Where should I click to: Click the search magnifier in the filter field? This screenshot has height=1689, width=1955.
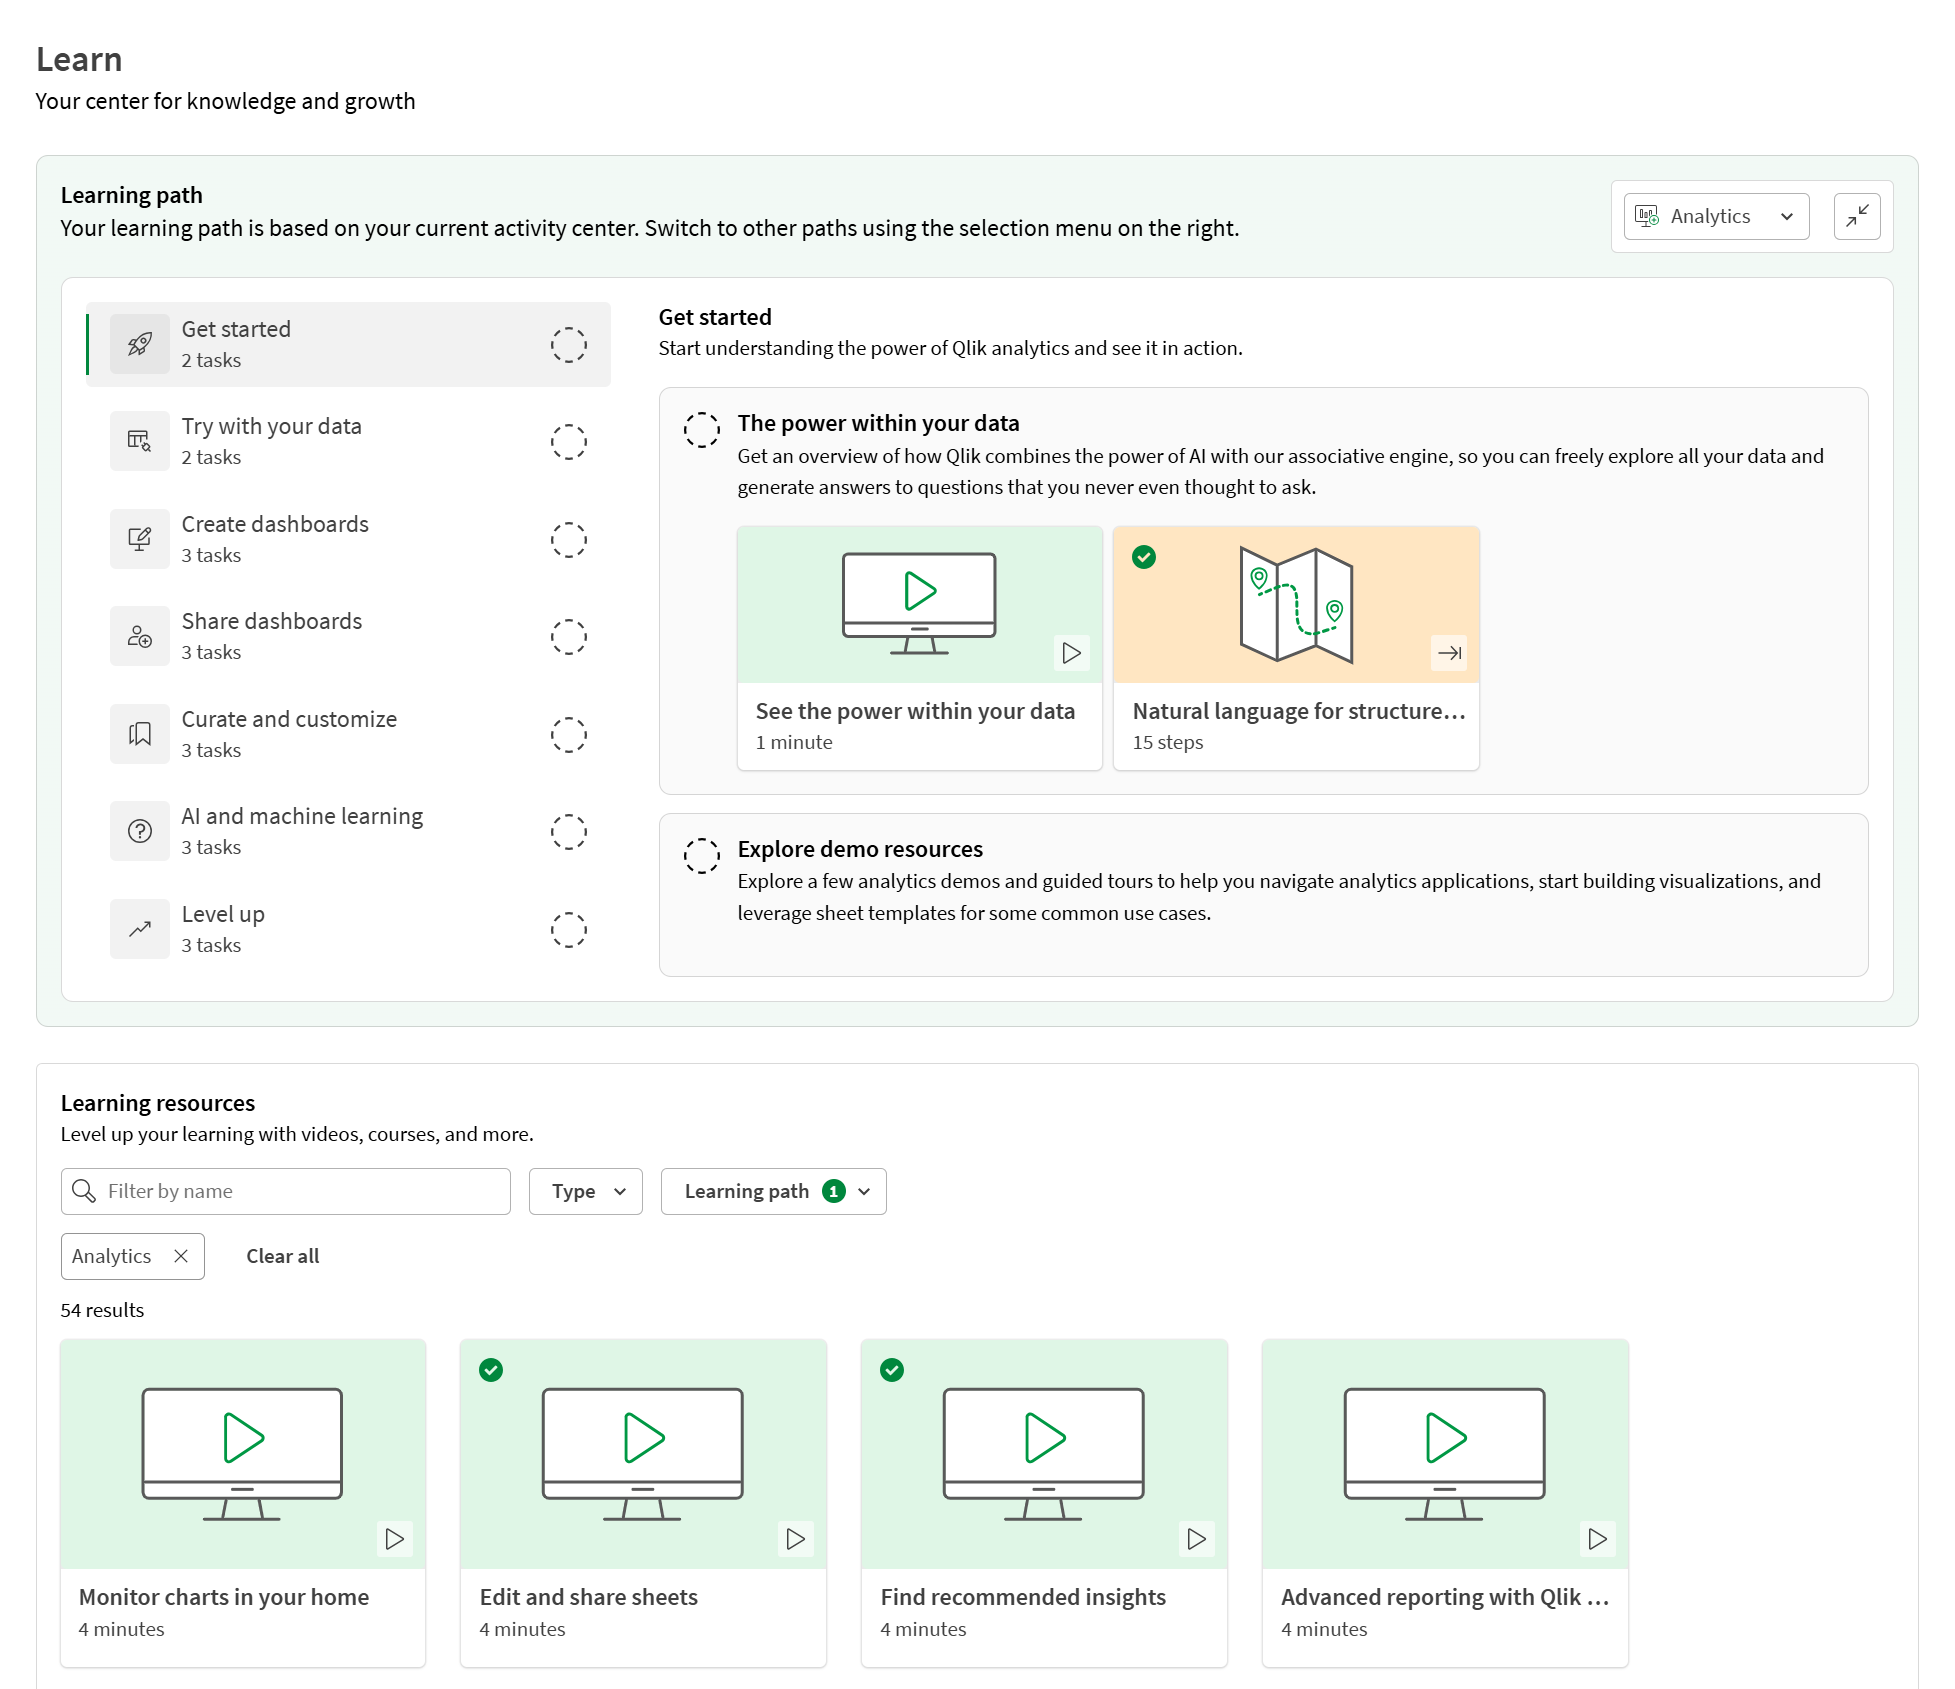(84, 1191)
